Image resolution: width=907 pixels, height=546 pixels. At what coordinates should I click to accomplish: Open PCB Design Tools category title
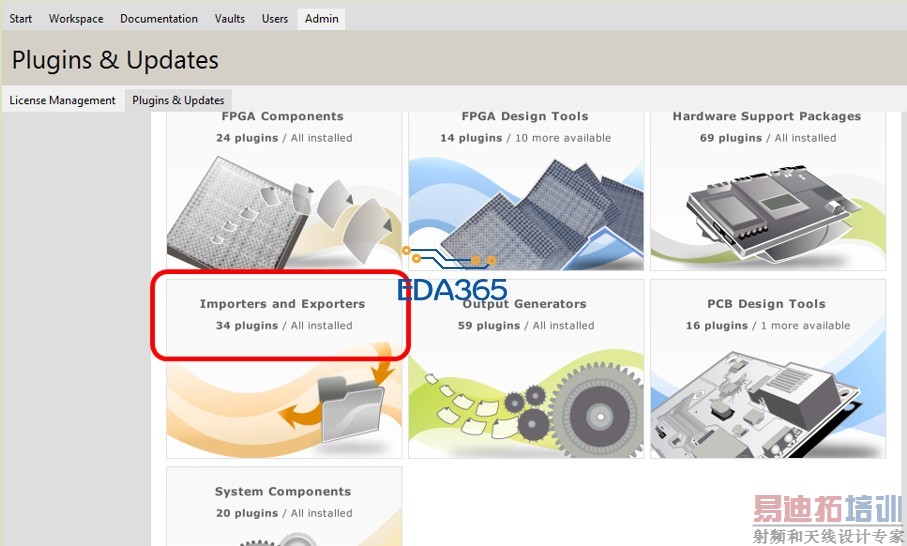[766, 304]
